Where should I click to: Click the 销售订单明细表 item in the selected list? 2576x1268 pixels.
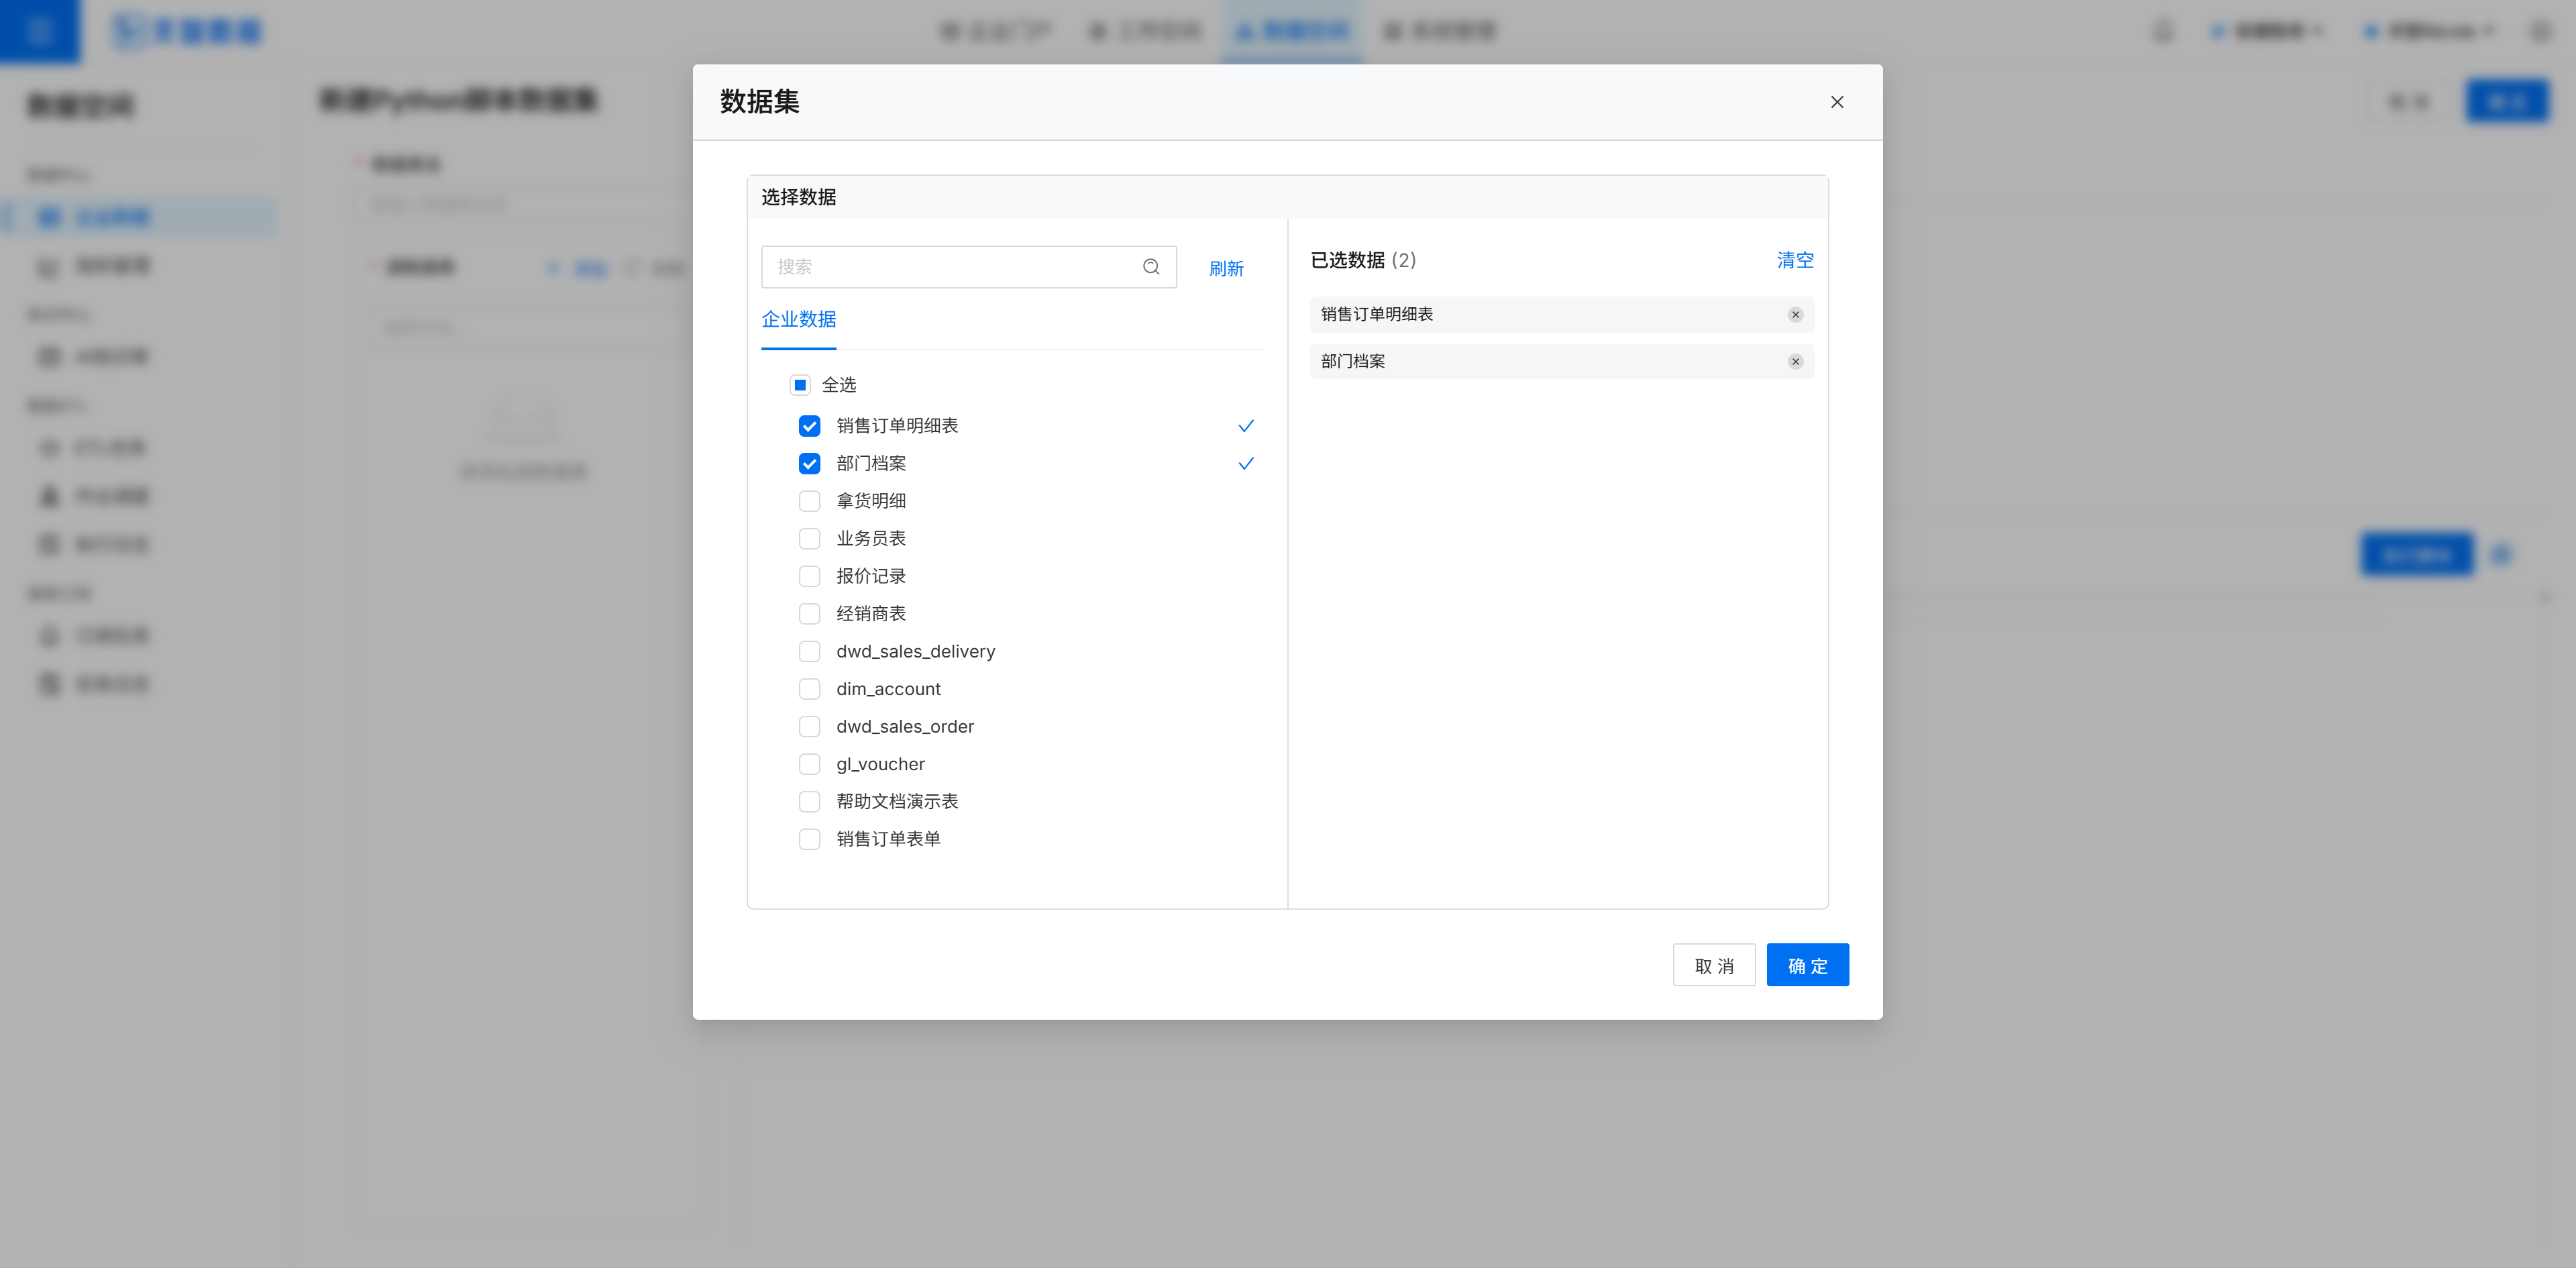(x=1561, y=315)
